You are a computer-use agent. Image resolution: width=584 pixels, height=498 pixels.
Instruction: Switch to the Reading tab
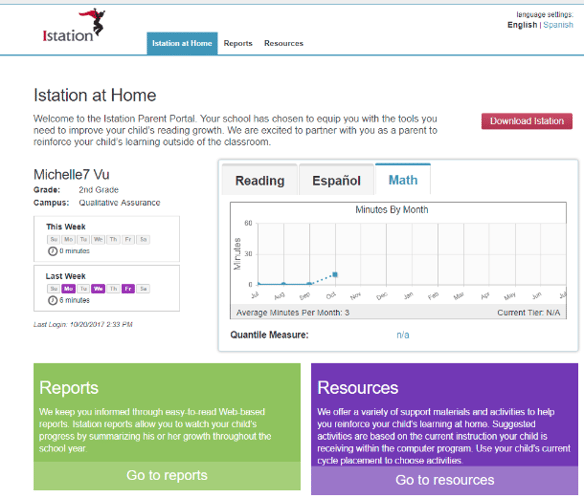(x=260, y=180)
